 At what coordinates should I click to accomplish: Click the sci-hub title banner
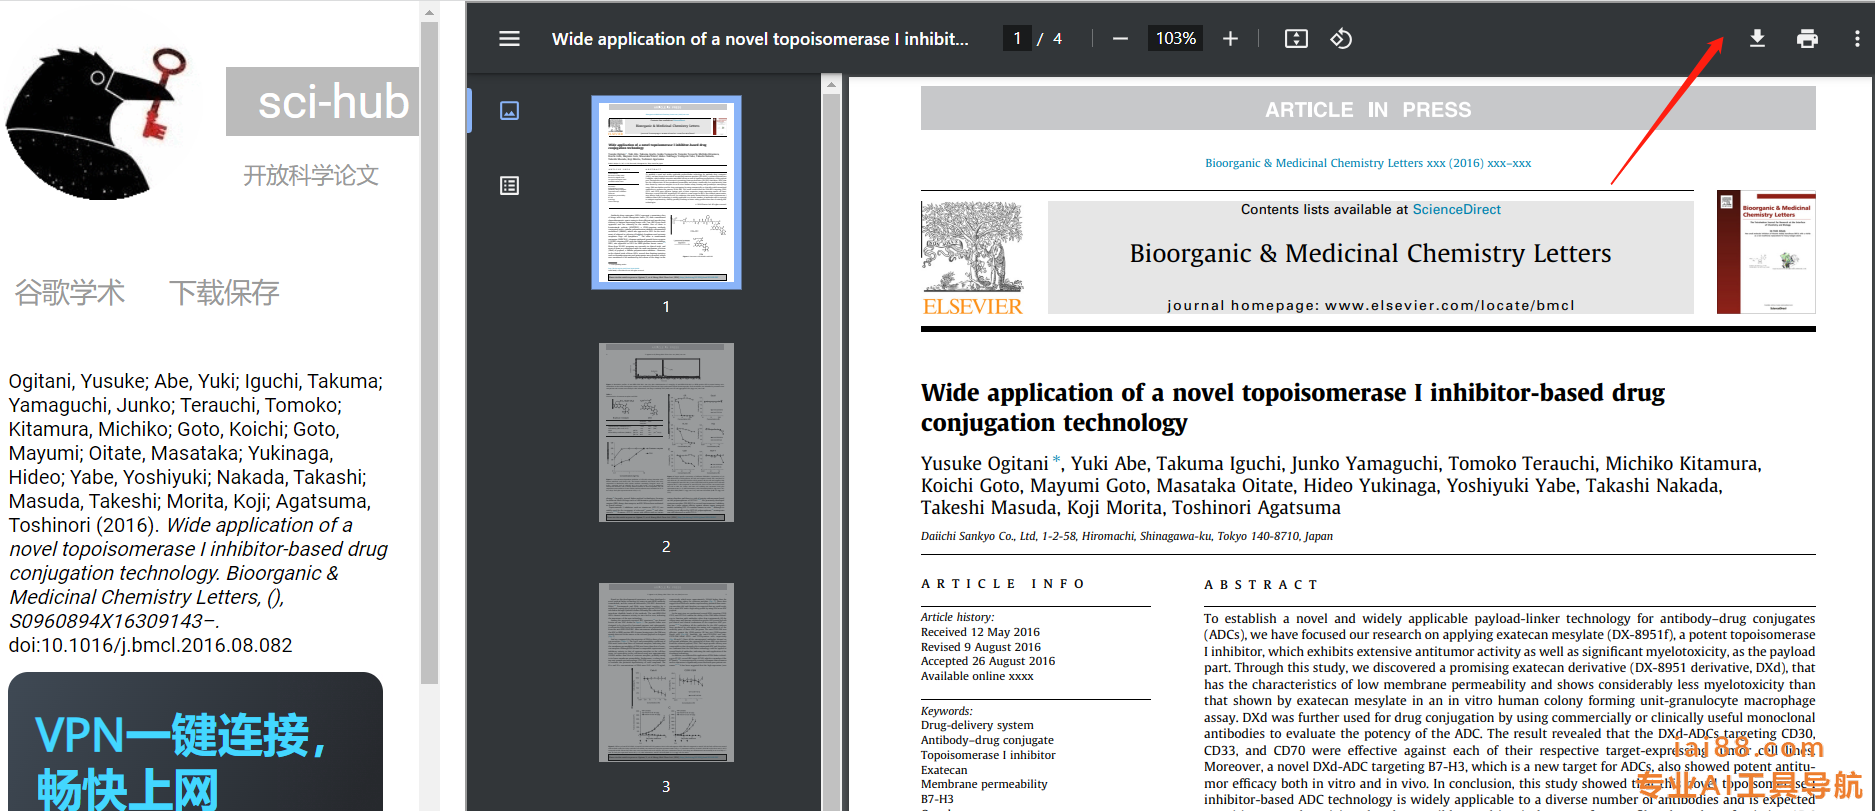322,101
